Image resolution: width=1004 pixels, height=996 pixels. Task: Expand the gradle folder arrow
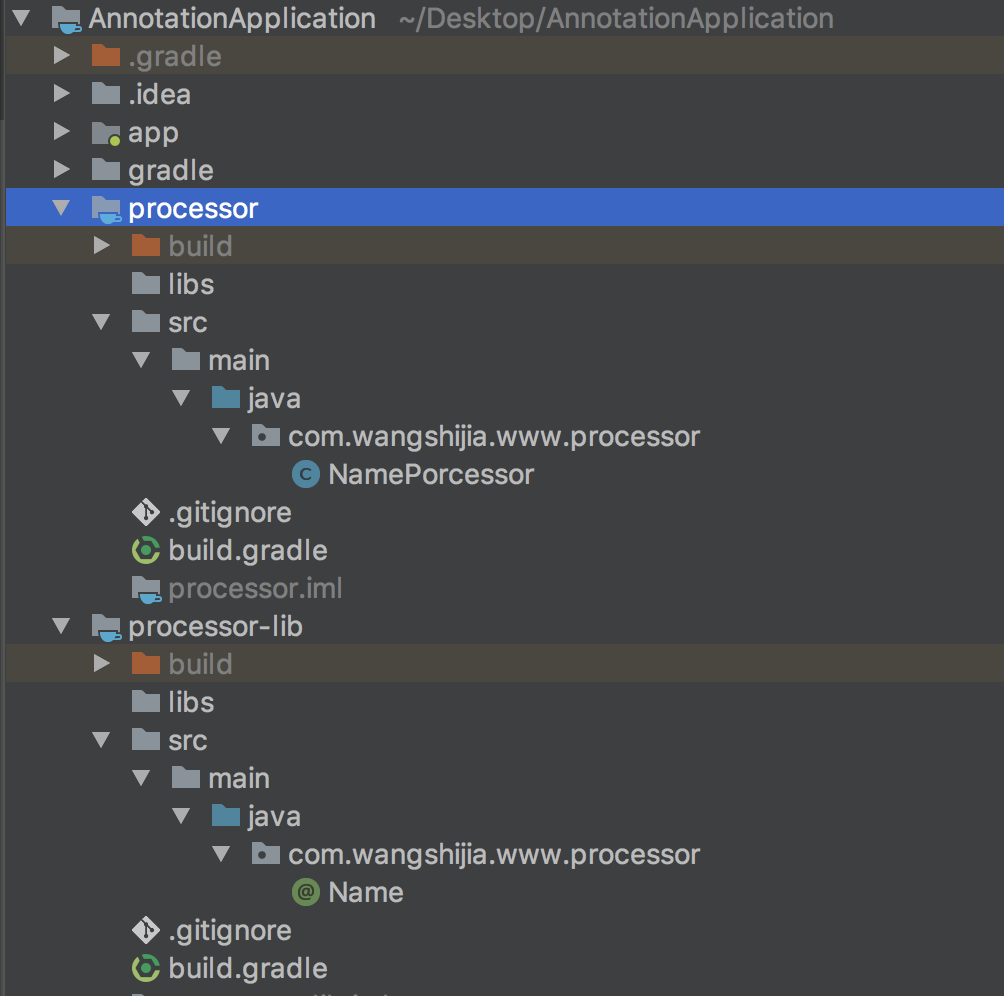coord(62,170)
